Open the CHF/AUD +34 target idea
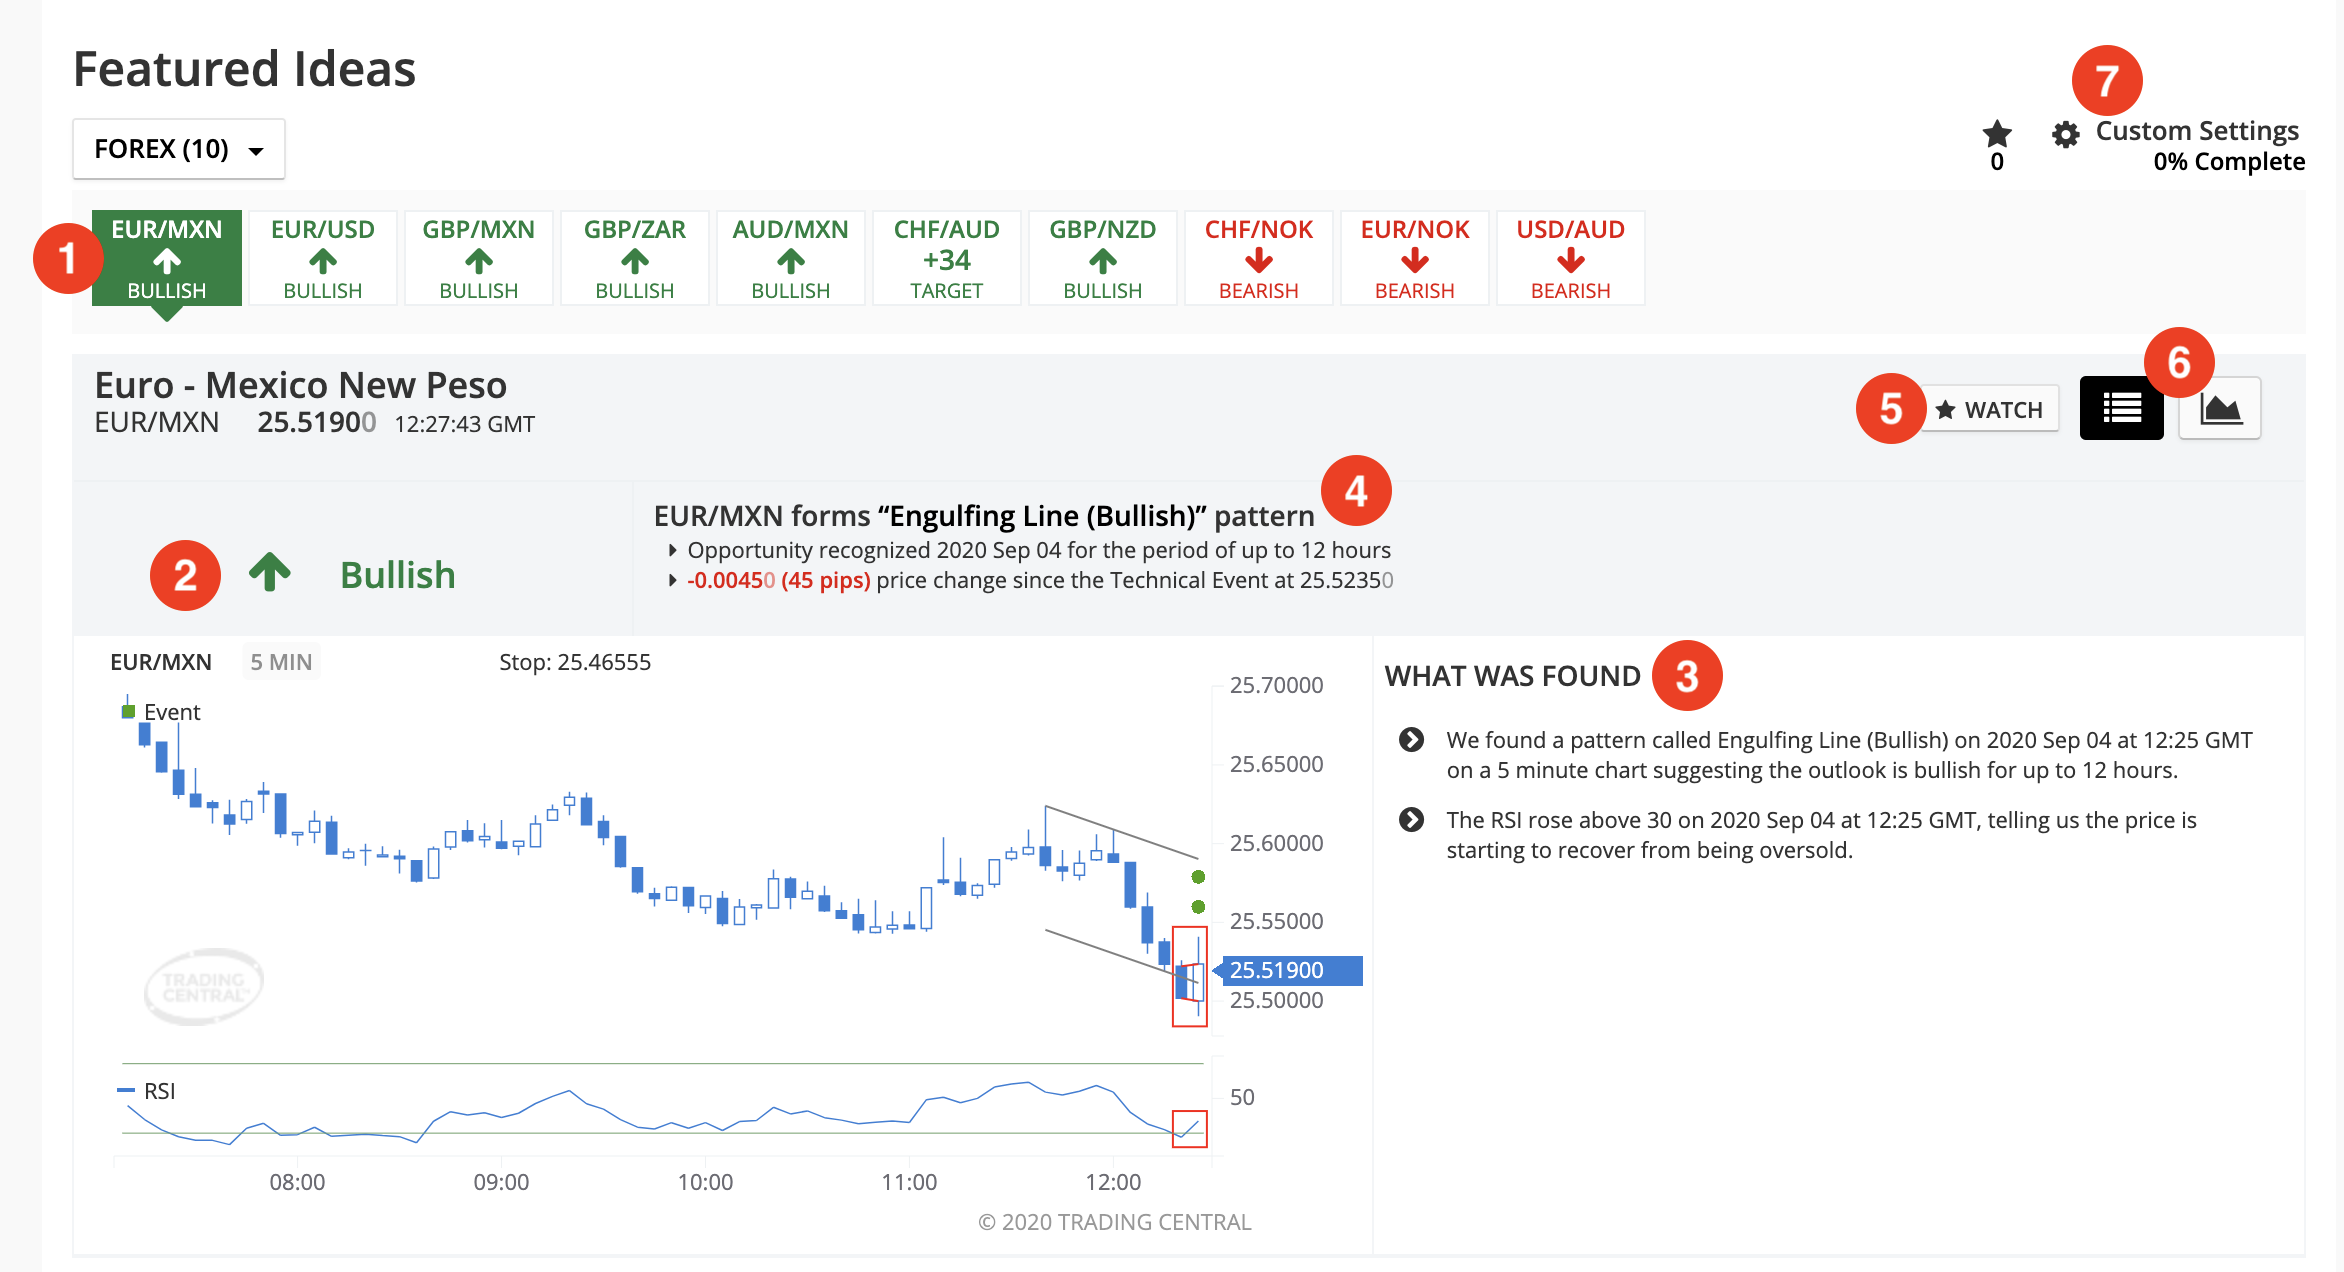Image resolution: width=2344 pixels, height=1272 pixels. 947,258
